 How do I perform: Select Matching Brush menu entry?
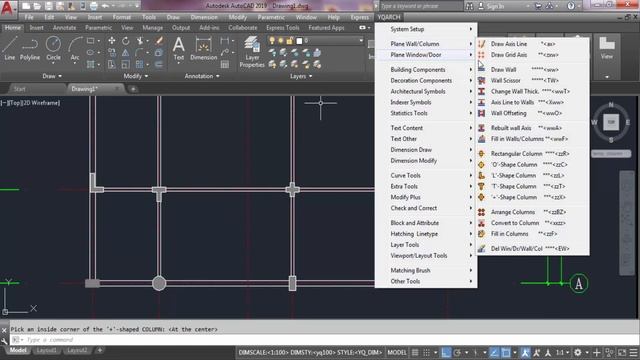[426, 270]
